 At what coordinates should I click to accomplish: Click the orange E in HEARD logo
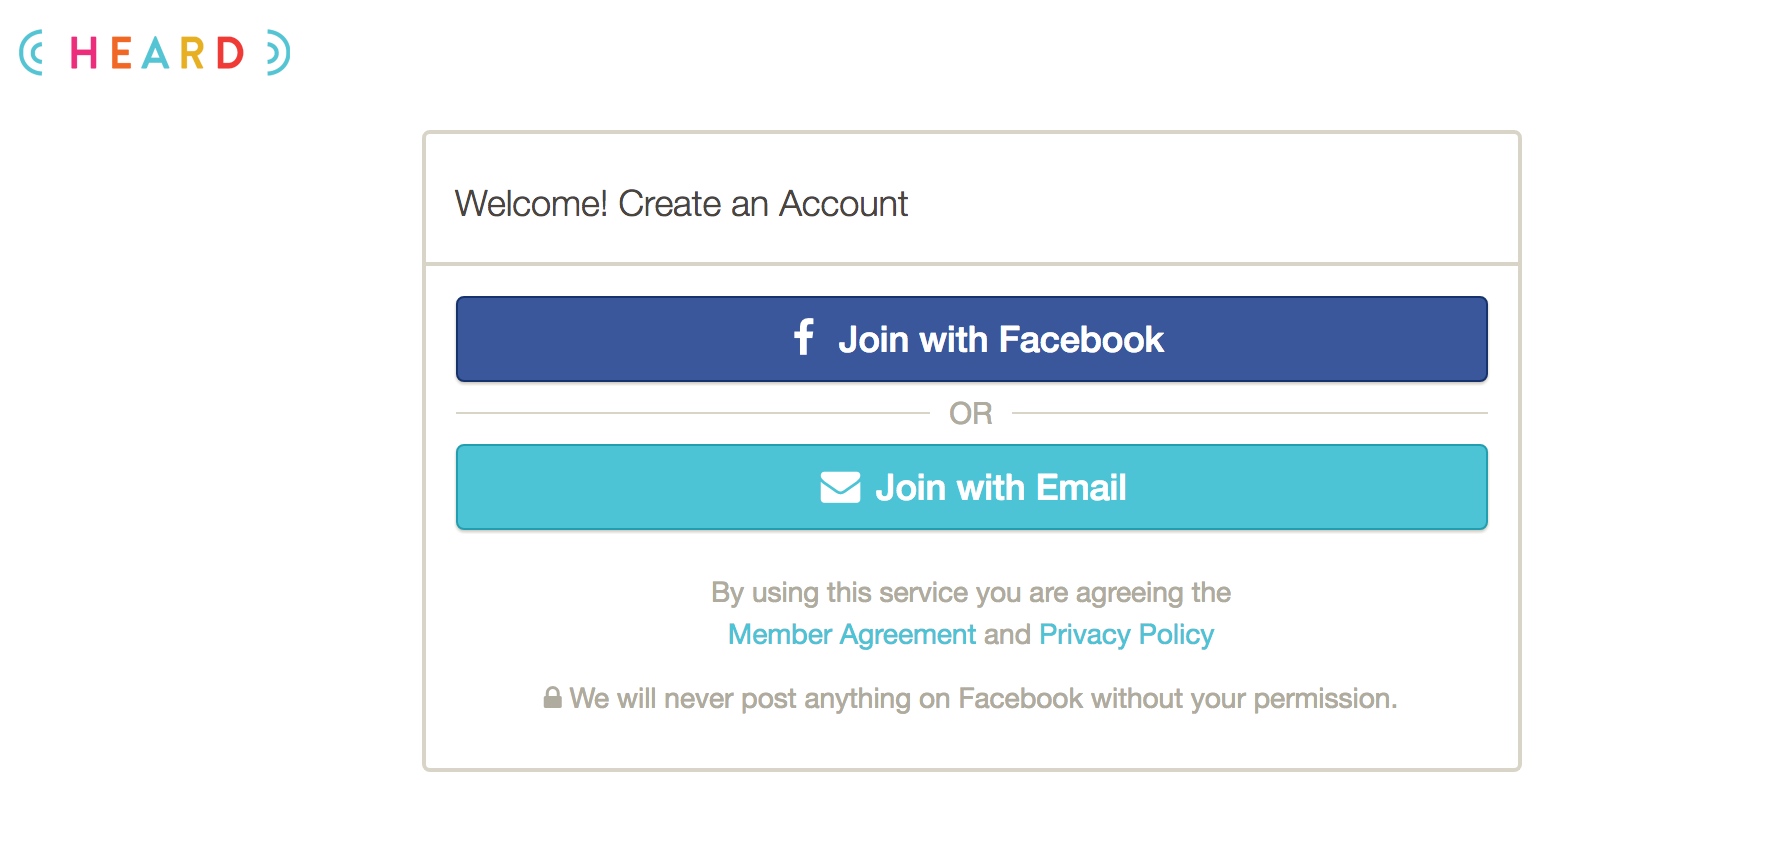121,53
